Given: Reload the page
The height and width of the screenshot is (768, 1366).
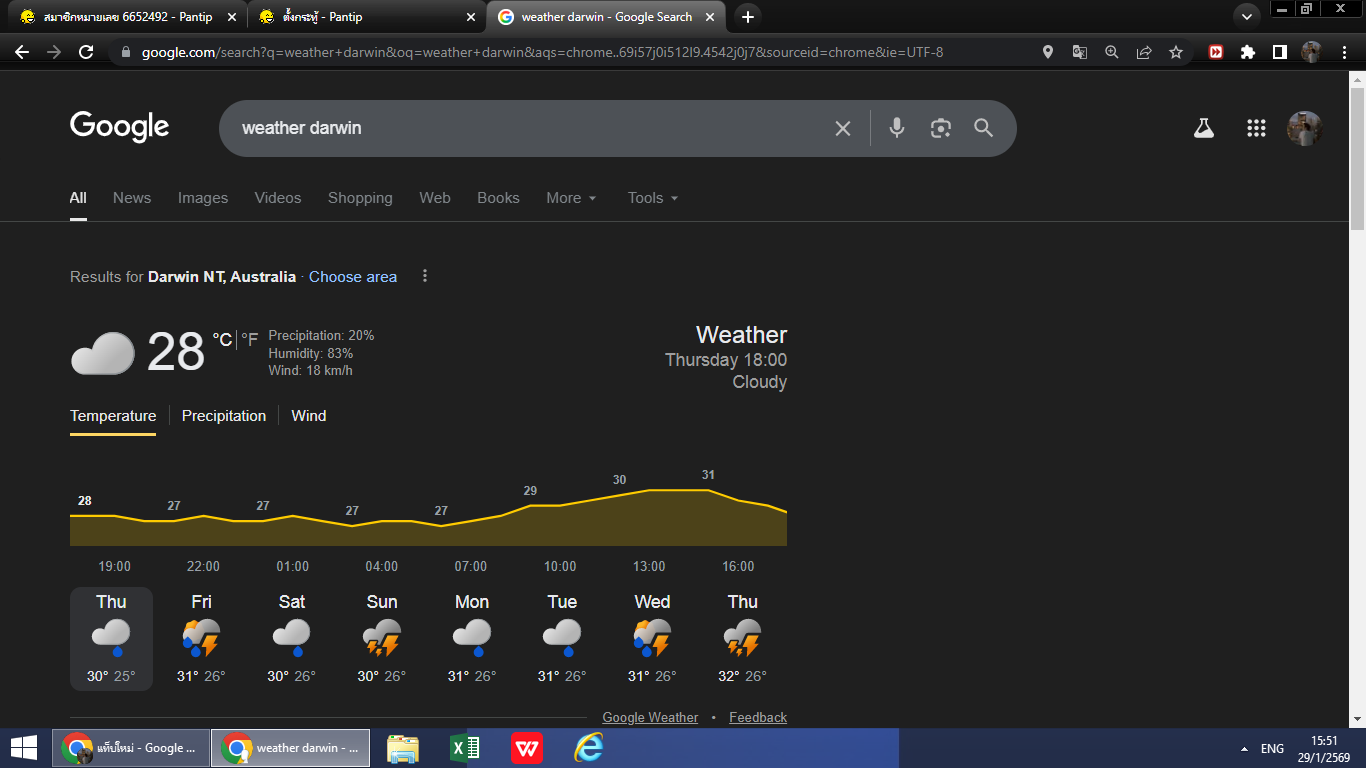Looking at the screenshot, I should [x=86, y=52].
